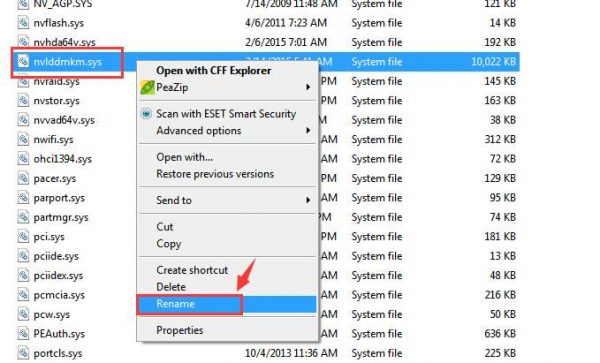Click the nvflash.sys file icon
This screenshot has height=363, width=600.
click(x=23, y=23)
